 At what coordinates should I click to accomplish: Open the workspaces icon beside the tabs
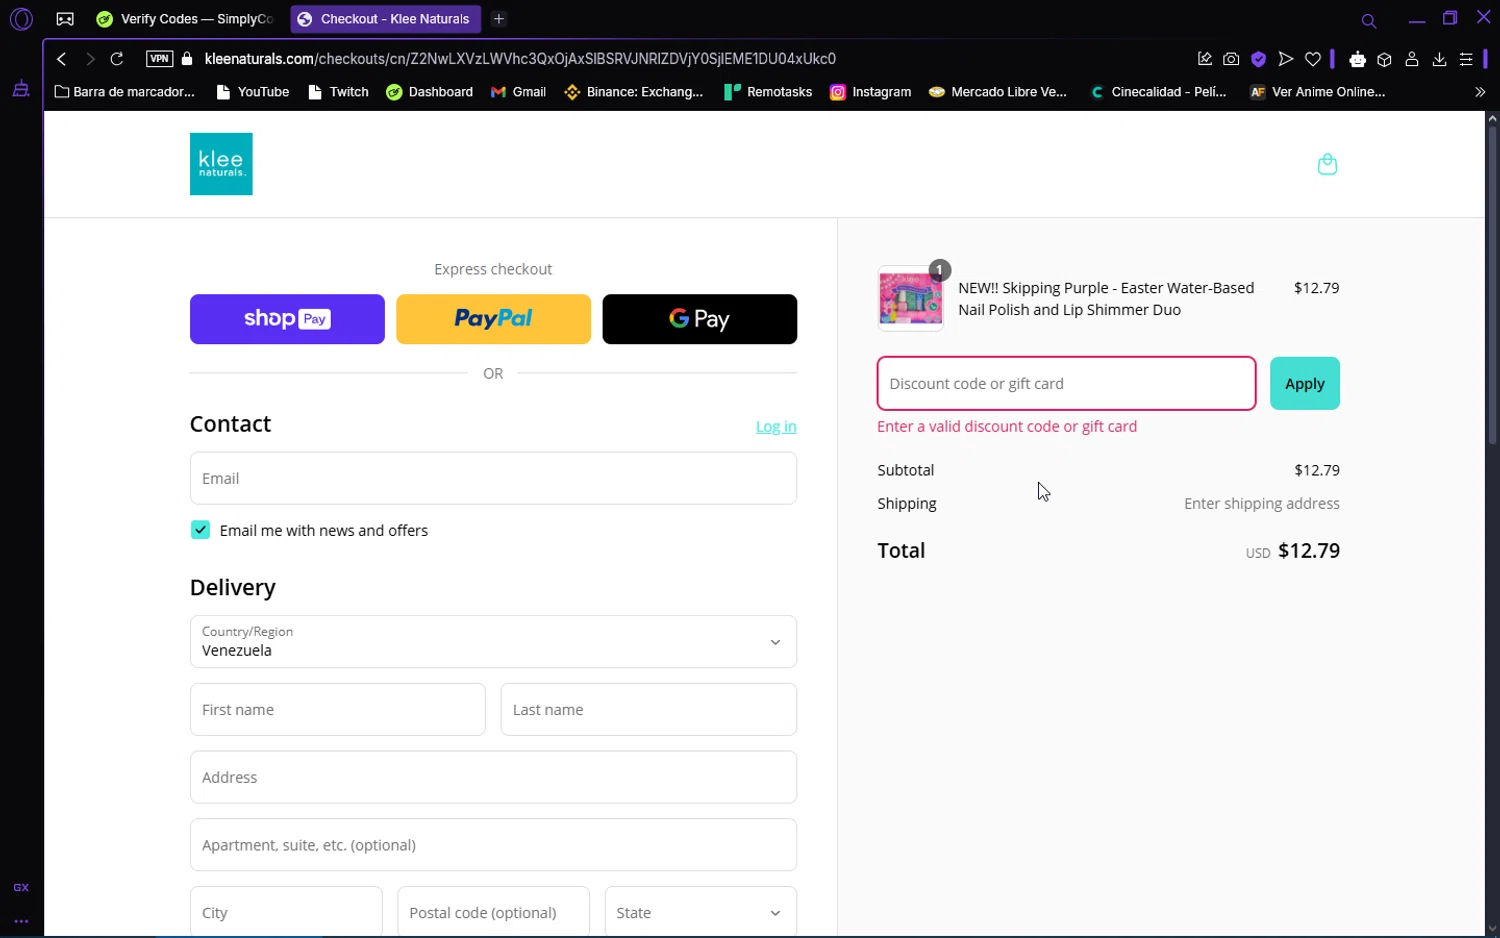(x=65, y=19)
